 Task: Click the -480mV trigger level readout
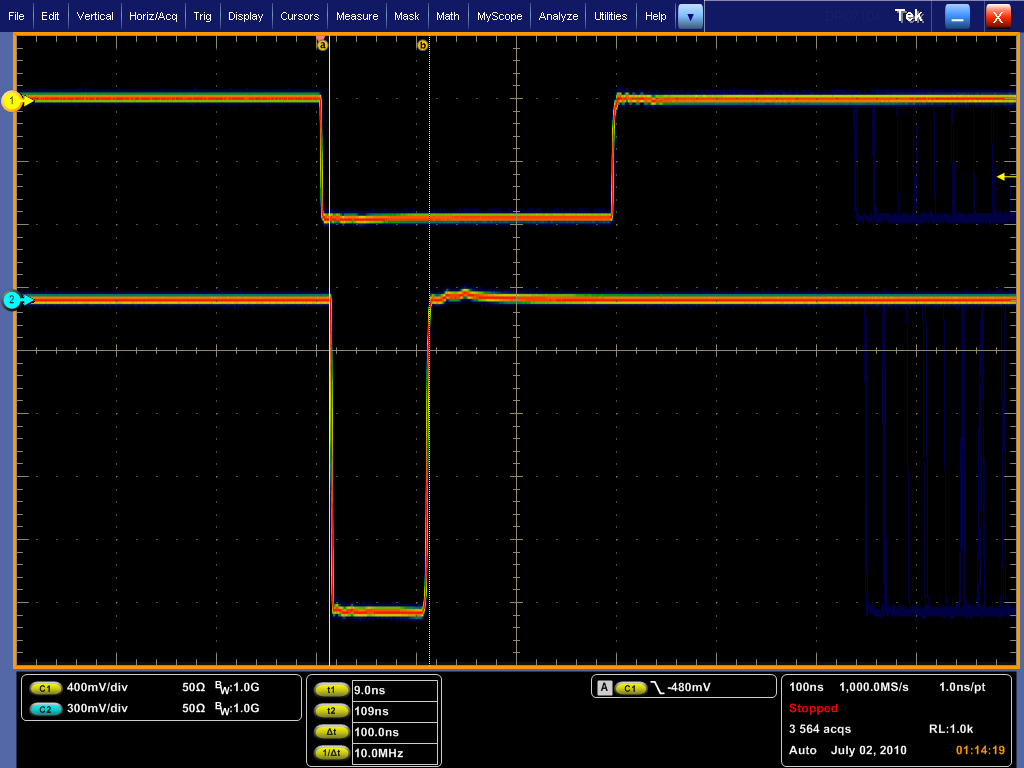click(688, 687)
